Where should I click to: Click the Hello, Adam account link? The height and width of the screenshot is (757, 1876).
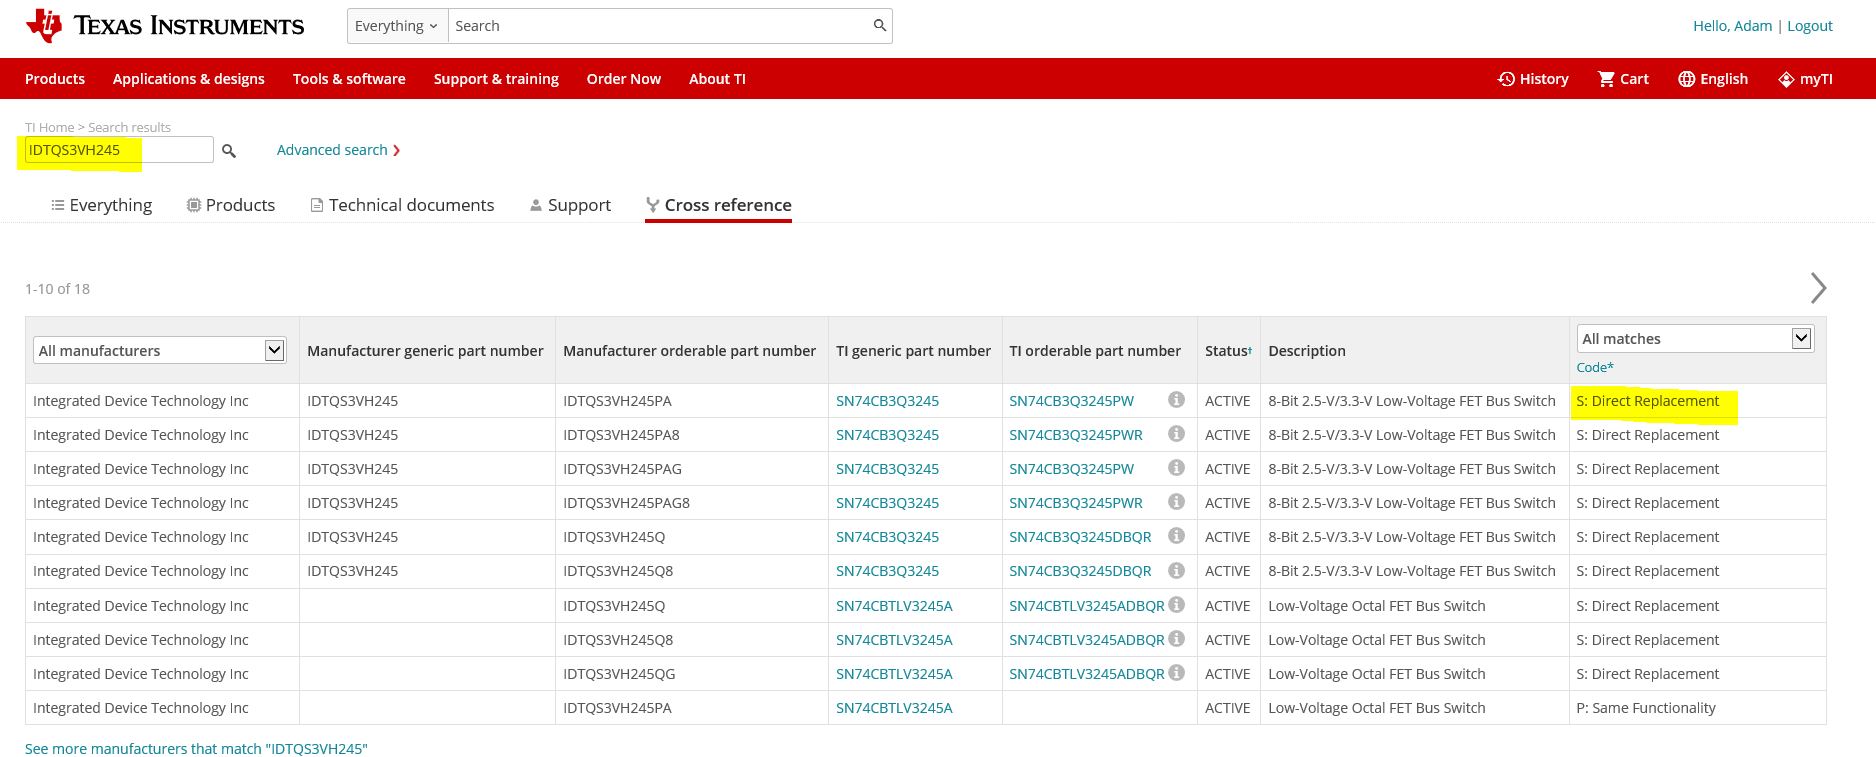pos(1732,26)
